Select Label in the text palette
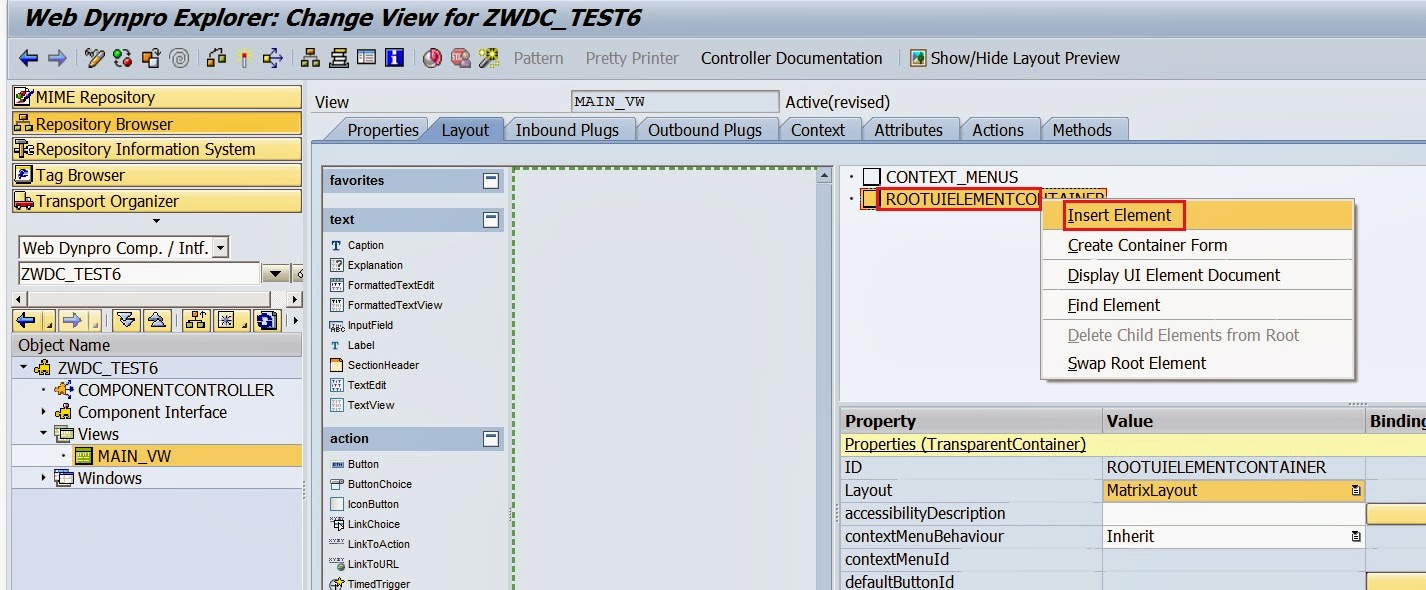 (360, 345)
